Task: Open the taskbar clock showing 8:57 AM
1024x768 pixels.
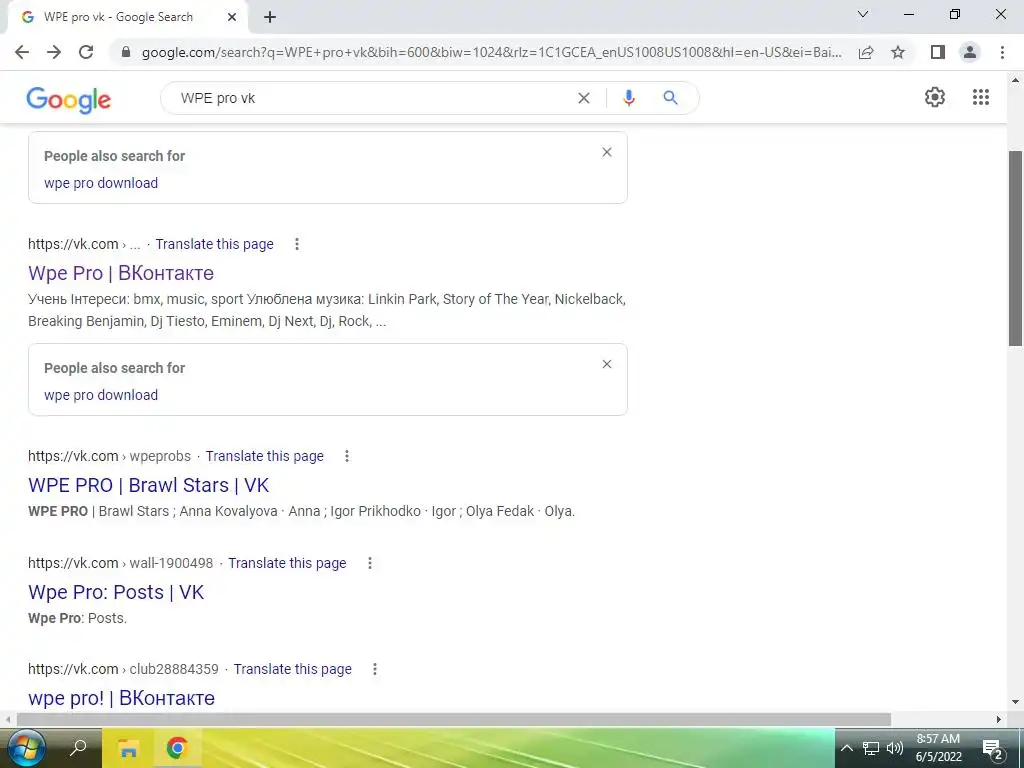Action: coord(938,748)
